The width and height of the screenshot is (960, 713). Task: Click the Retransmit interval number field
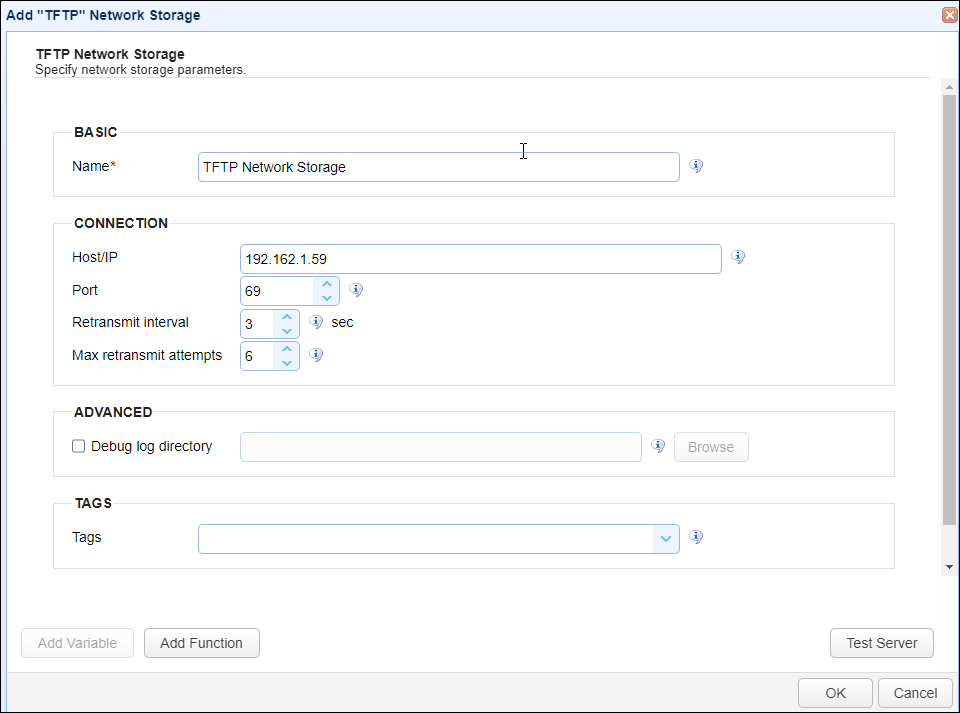coord(258,324)
